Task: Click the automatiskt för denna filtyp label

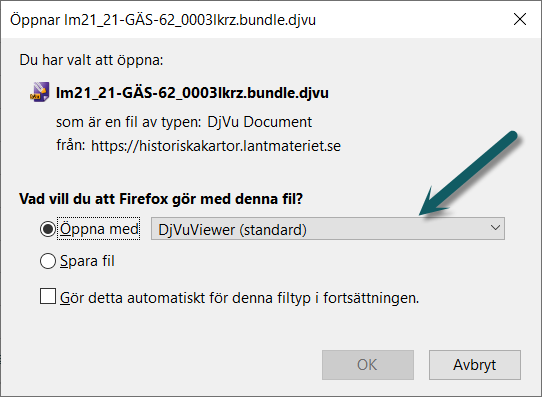Action: [240, 298]
